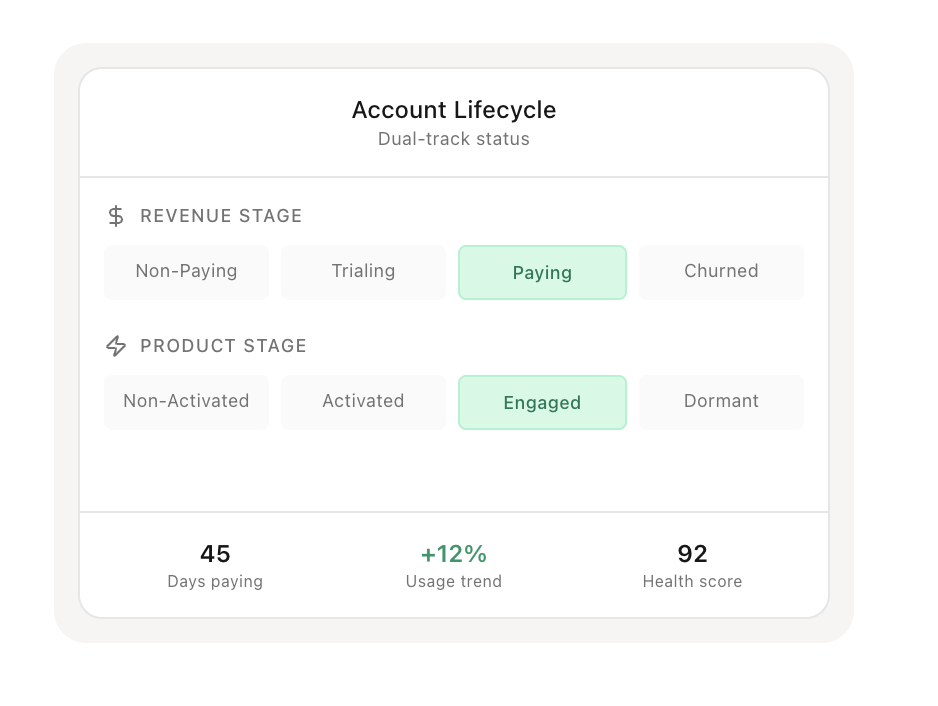Click the lightning bolt Product Stage icon
Image resolution: width=938 pixels, height=706 pixels.
click(x=115, y=345)
